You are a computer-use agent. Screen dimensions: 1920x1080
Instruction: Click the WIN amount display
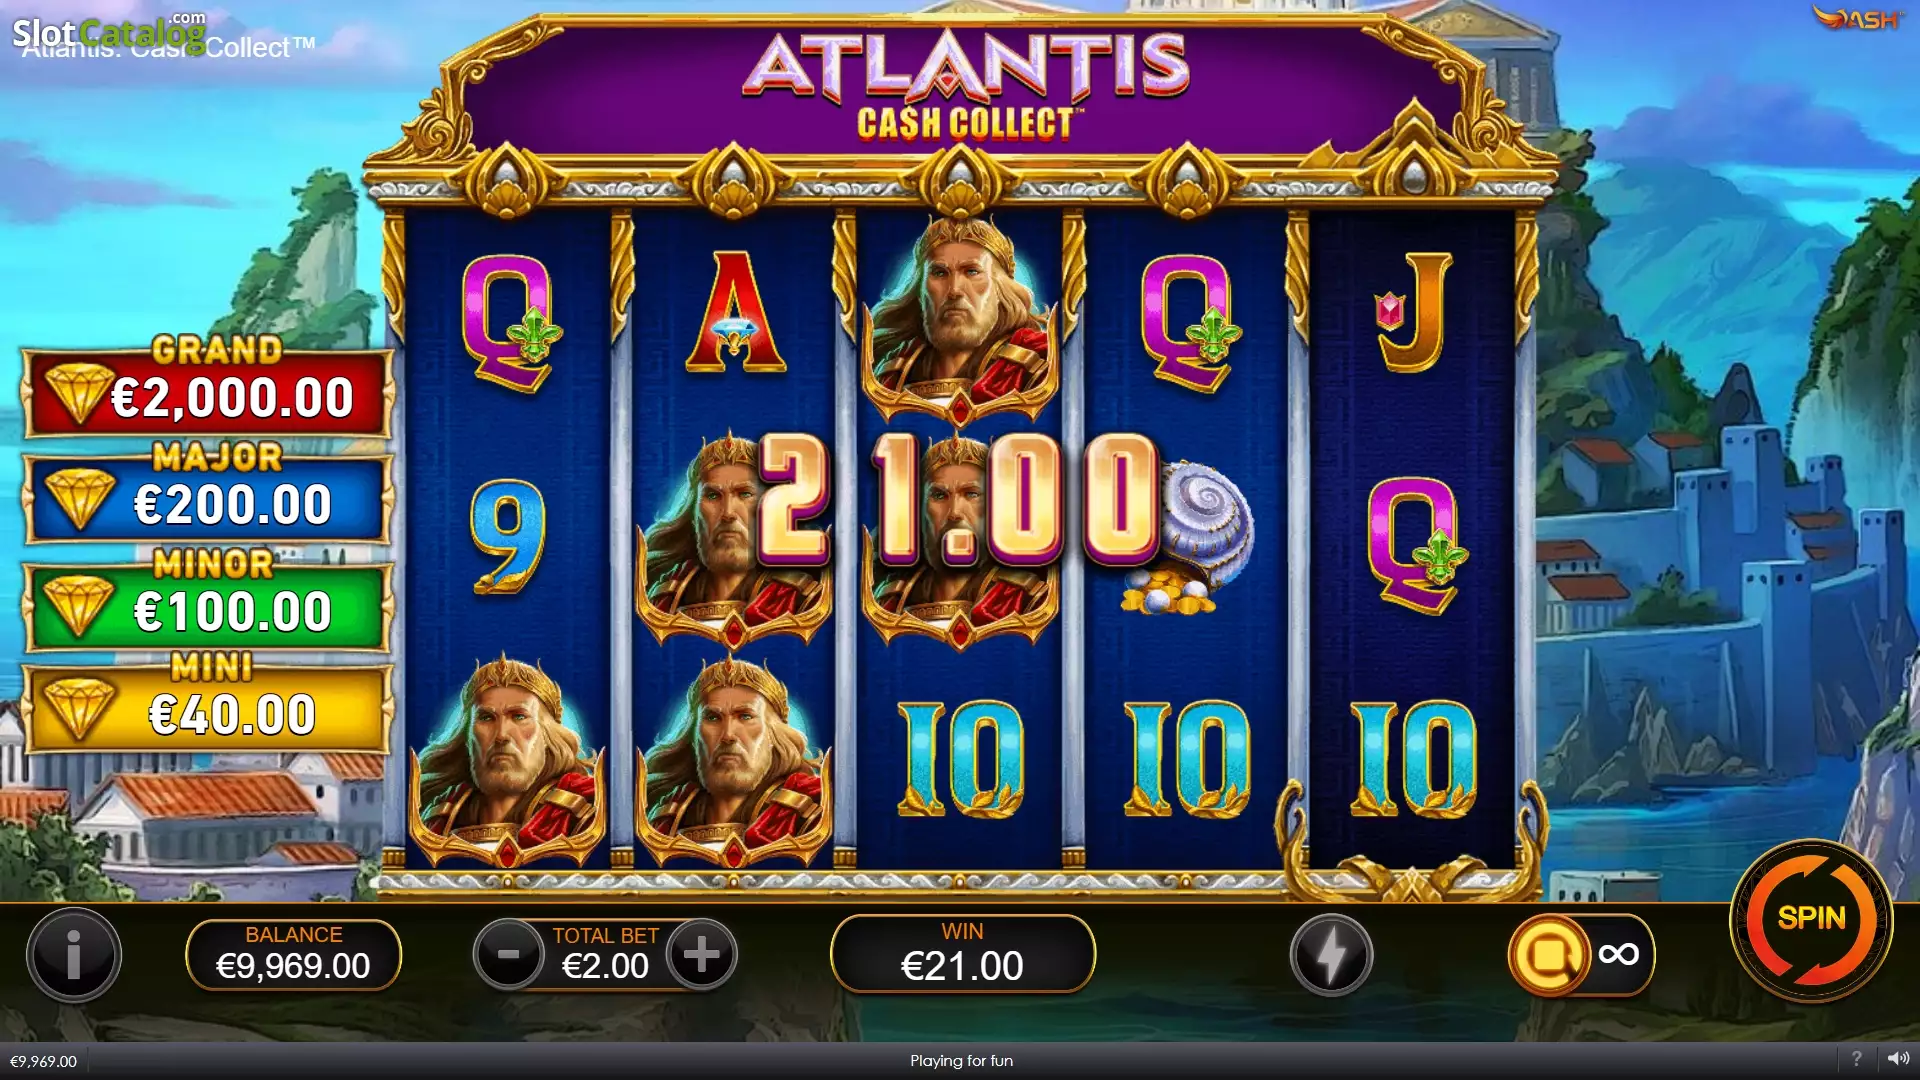pyautogui.click(x=962, y=954)
